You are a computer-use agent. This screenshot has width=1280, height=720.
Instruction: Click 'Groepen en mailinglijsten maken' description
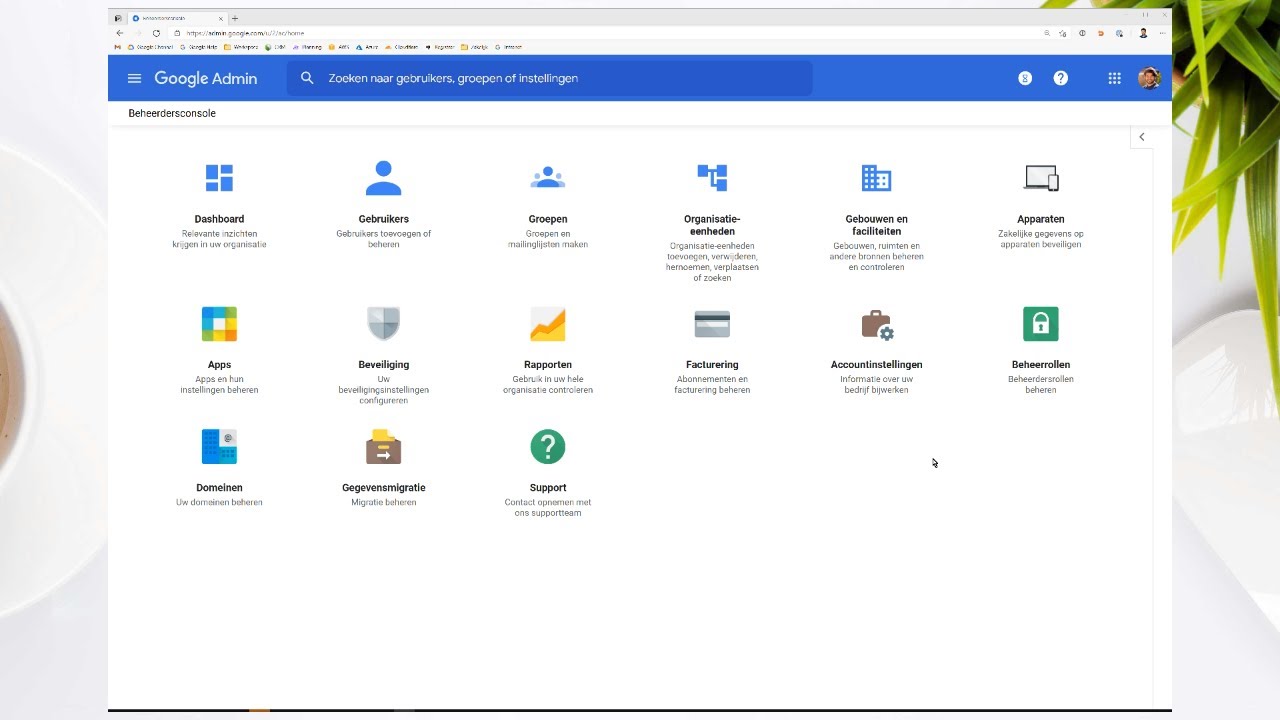(548, 239)
